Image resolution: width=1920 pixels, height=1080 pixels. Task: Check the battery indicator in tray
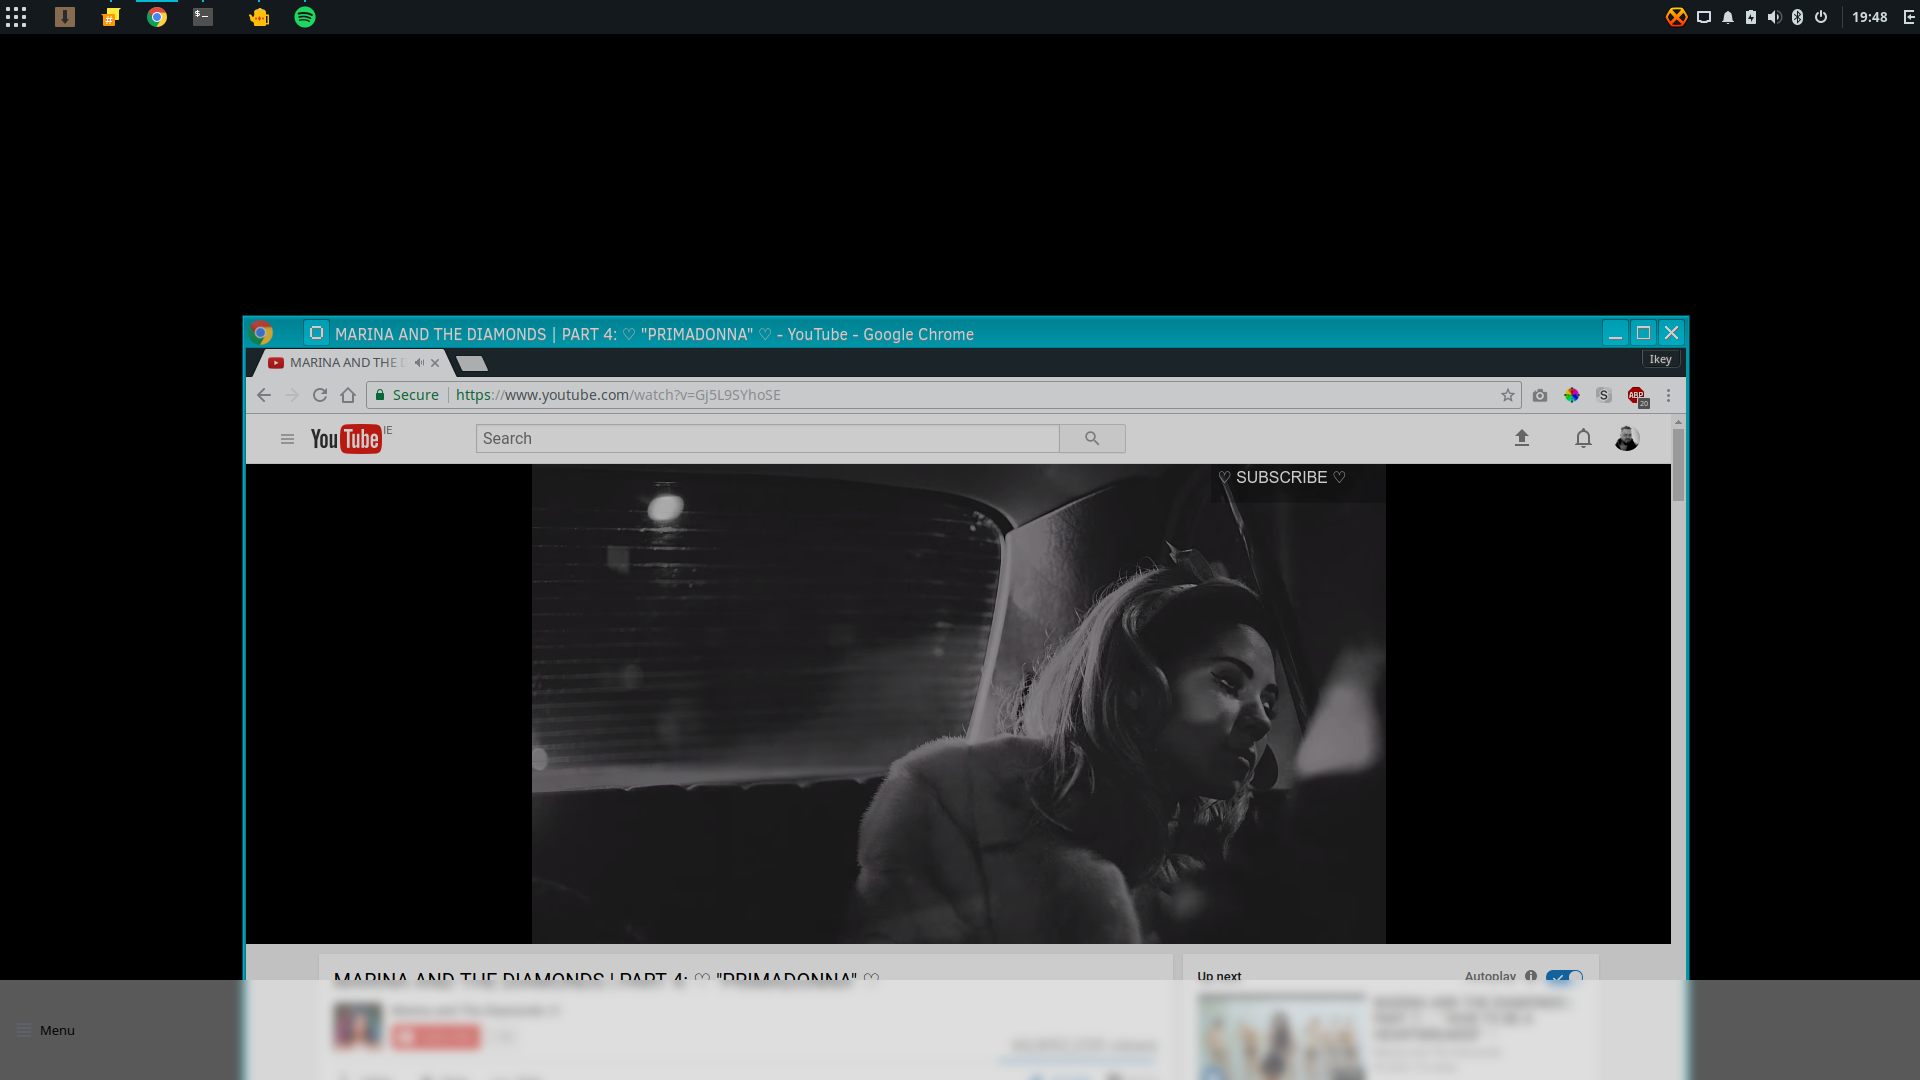tap(1751, 17)
